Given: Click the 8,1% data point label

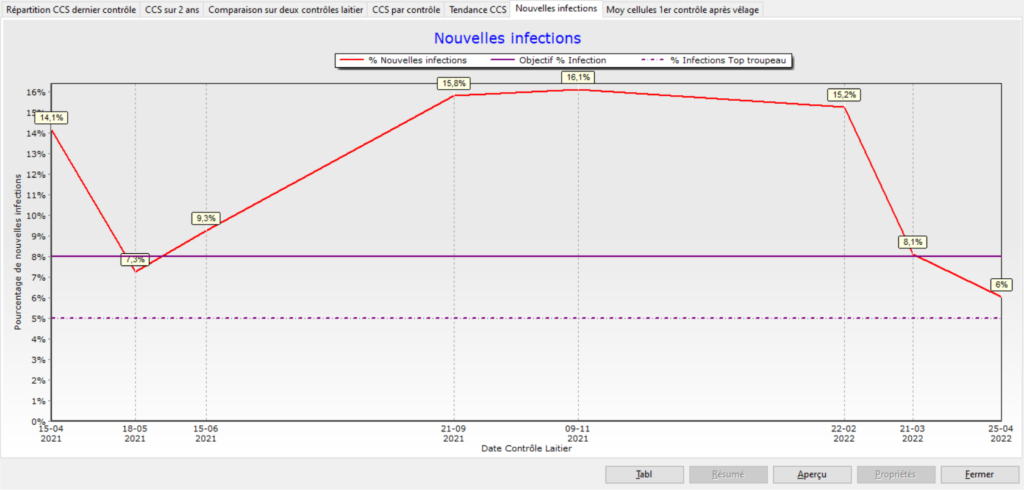Looking at the screenshot, I should [x=911, y=242].
